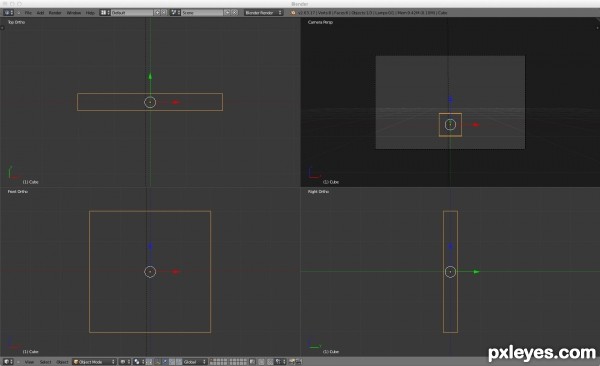The image size is (600, 366).
Task: Toggle the 3D manipulator widget
Action: (157, 362)
